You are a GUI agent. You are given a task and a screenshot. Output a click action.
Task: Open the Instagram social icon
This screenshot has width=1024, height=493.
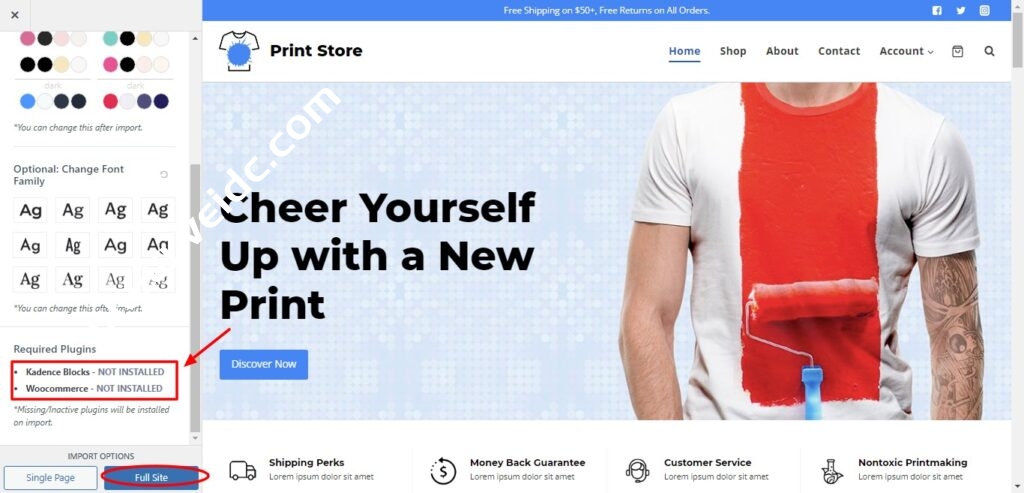click(x=984, y=10)
